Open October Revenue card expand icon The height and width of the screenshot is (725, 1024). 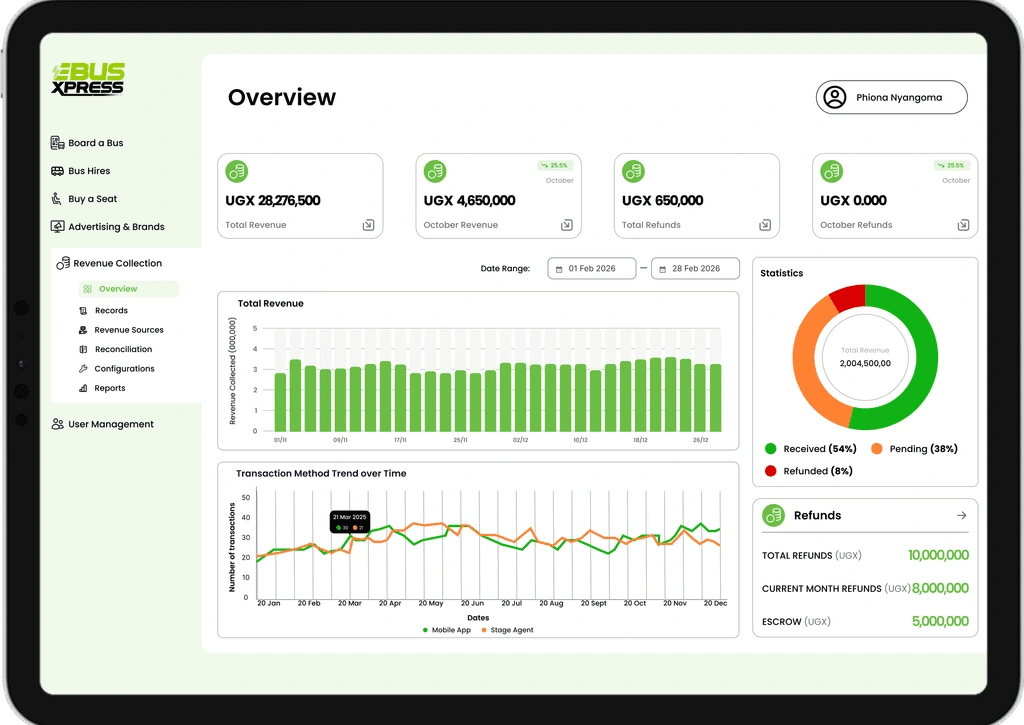567,225
